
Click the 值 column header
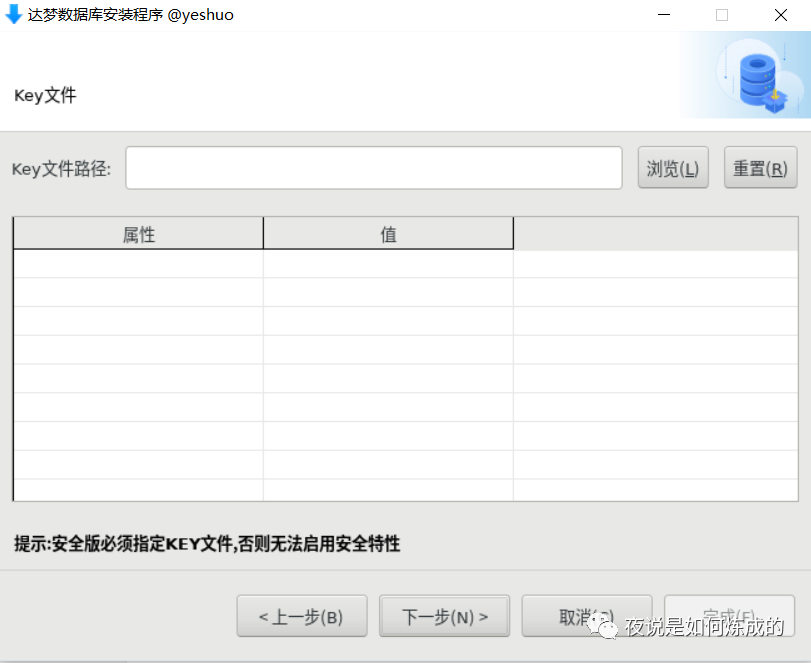pyautogui.click(x=388, y=234)
